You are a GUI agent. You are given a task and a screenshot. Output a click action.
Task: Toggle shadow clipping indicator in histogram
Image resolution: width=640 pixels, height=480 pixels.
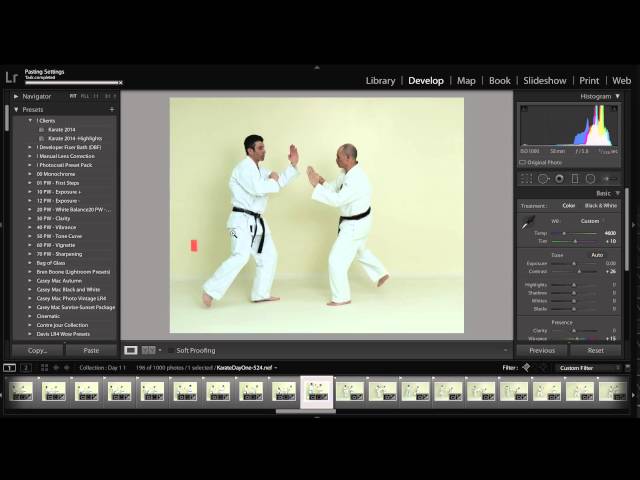pos(524,109)
